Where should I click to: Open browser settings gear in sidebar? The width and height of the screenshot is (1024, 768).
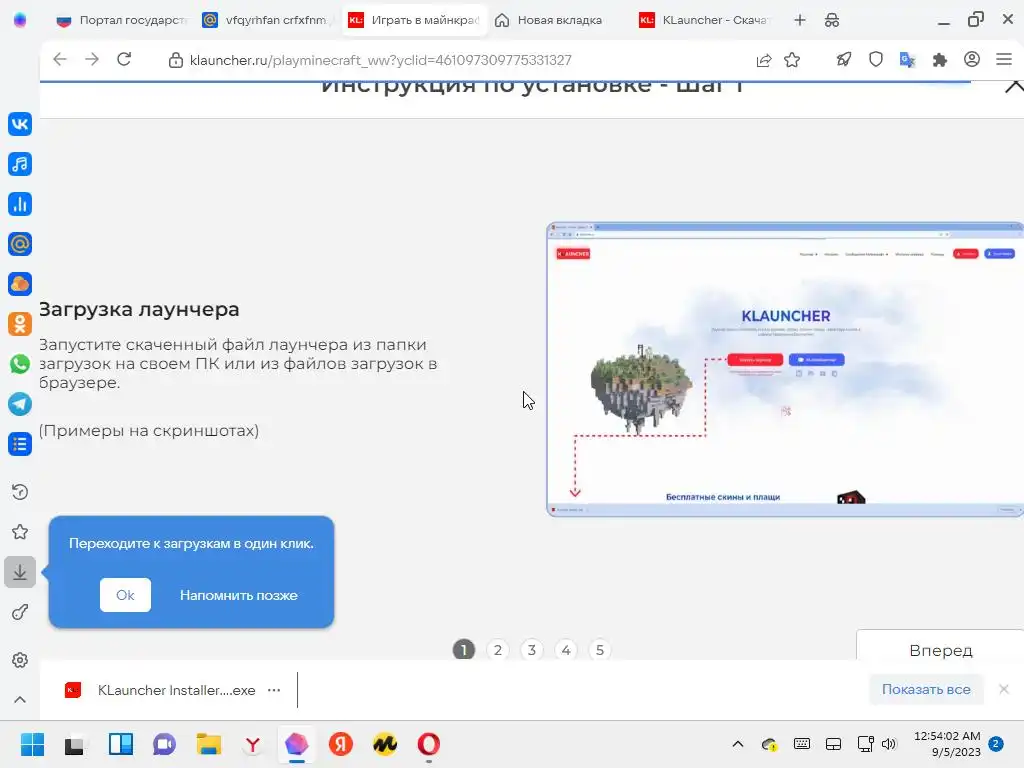(x=20, y=660)
